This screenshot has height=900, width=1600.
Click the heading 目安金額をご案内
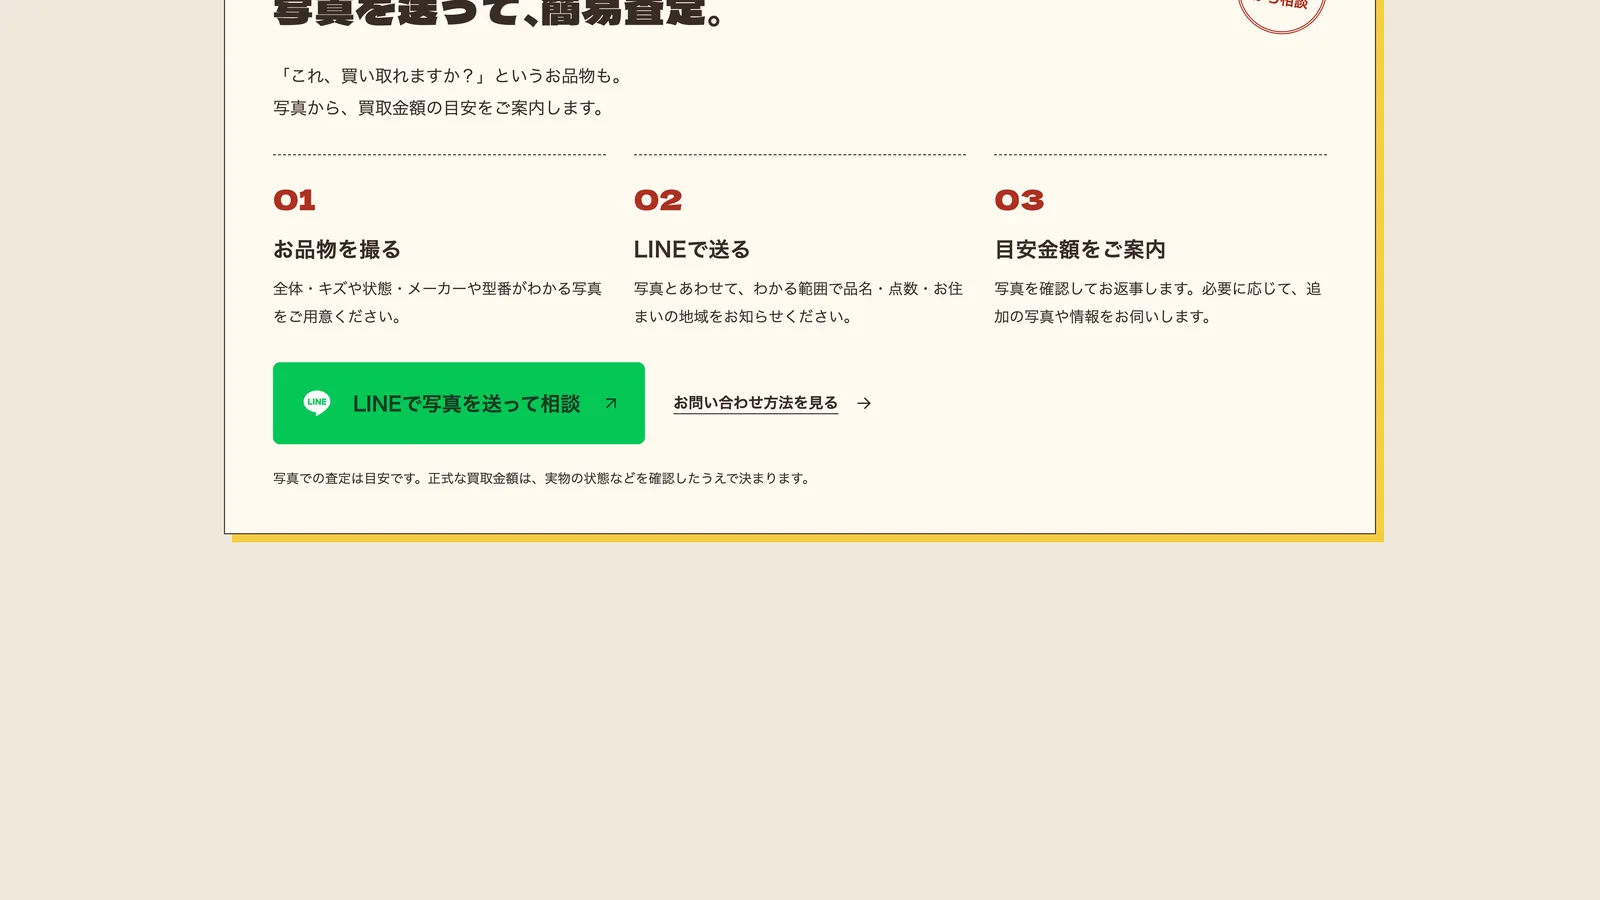[x=1080, y=249]
